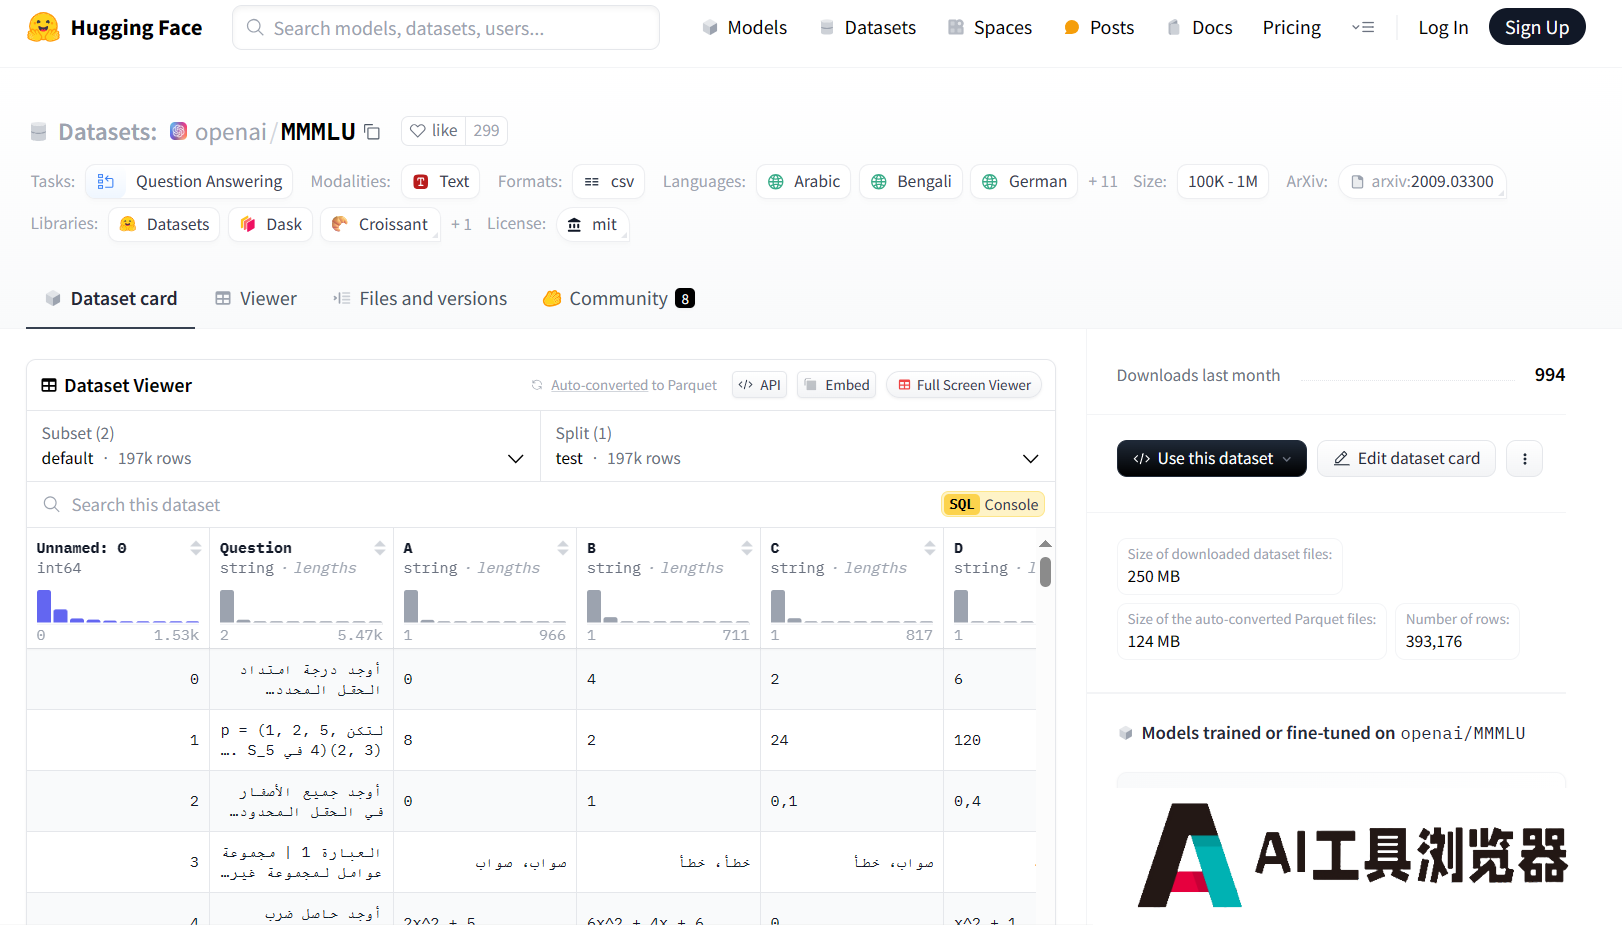Open the extra navigation menu icon
The width and height of the screenshot is (1622, 925).
click(1363, 28)
